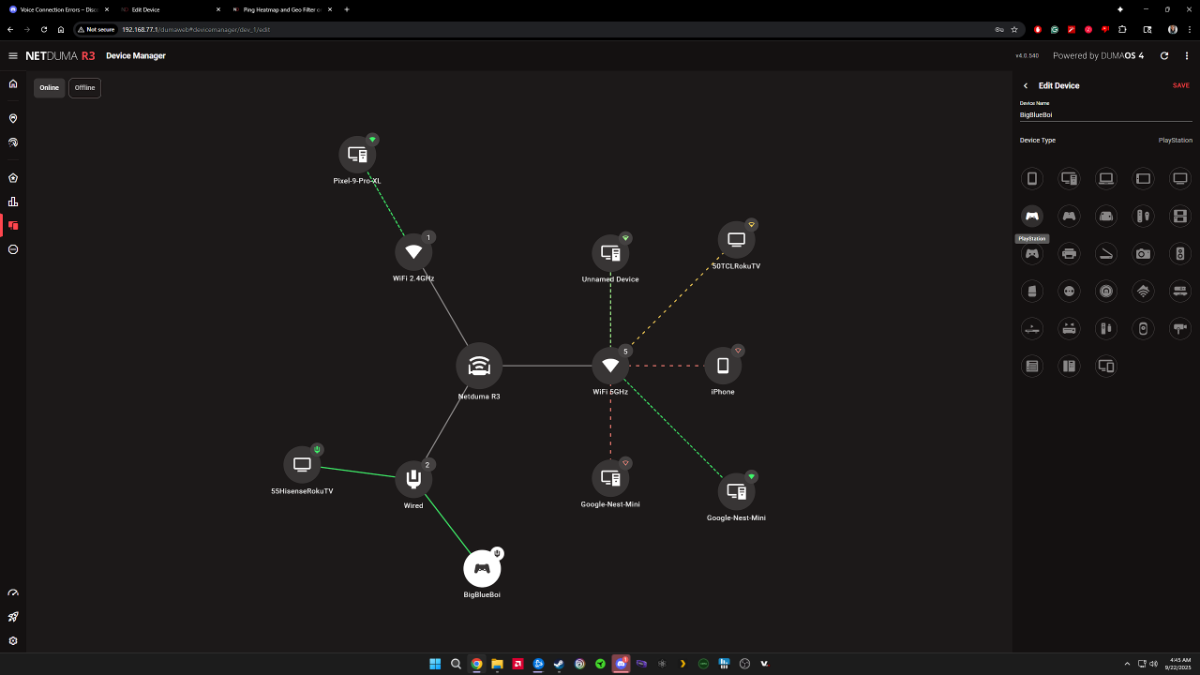
Task: Open Geo-Filter from the sidebar pin icon
Action: [13, 118]
